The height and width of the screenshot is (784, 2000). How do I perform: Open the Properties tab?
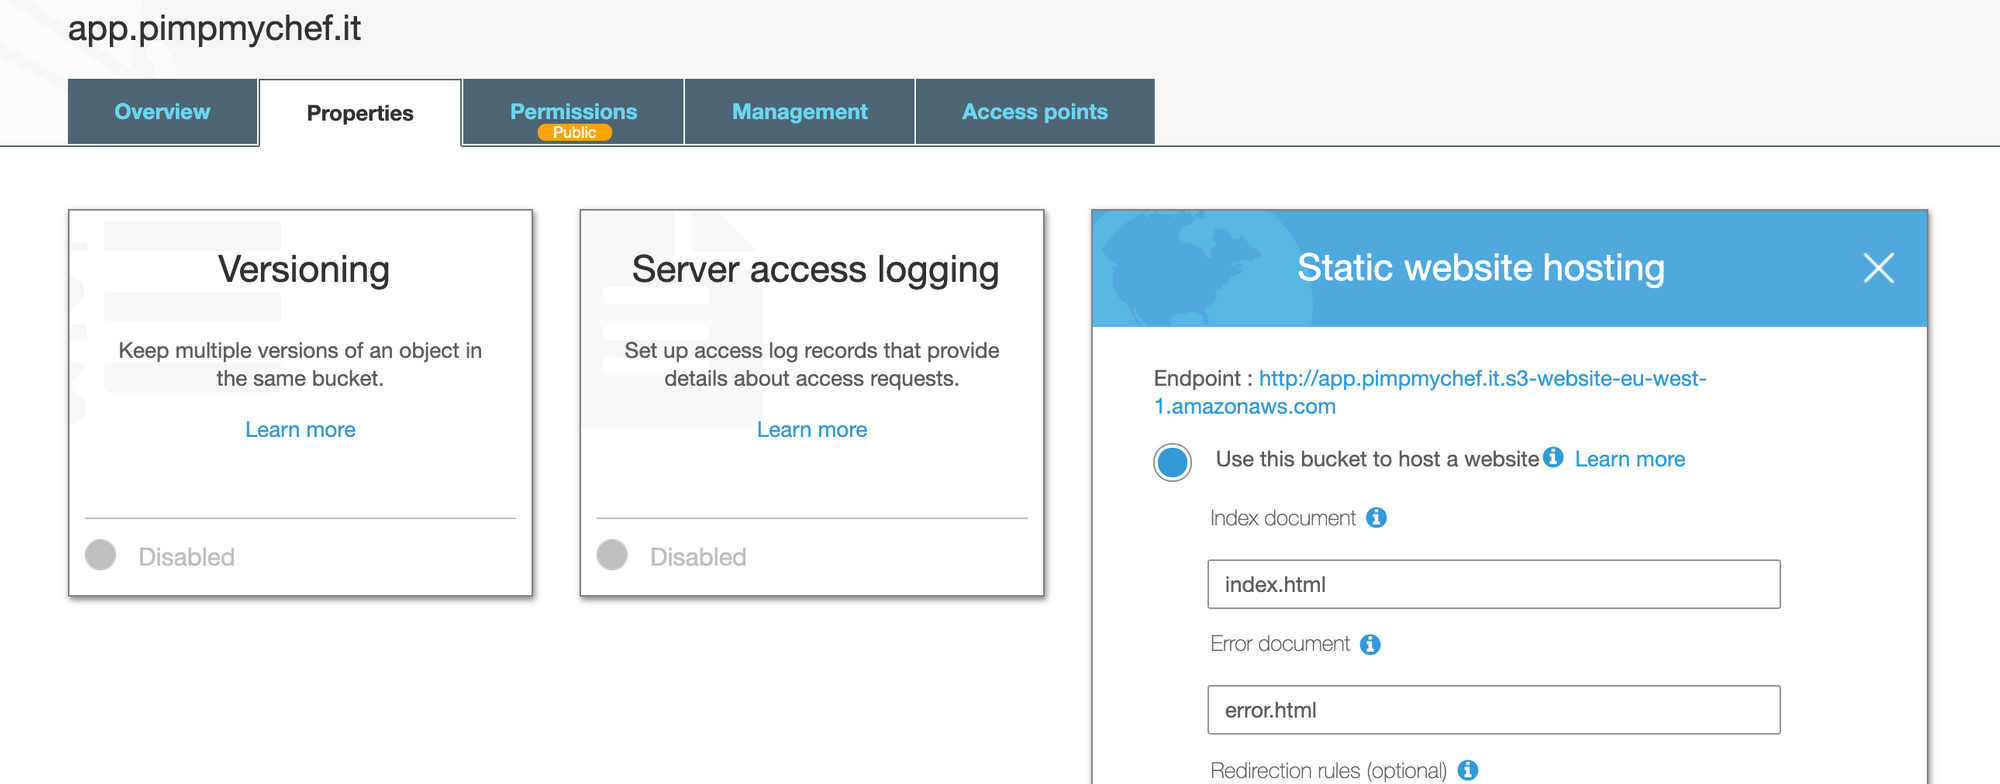pos(360,113)
